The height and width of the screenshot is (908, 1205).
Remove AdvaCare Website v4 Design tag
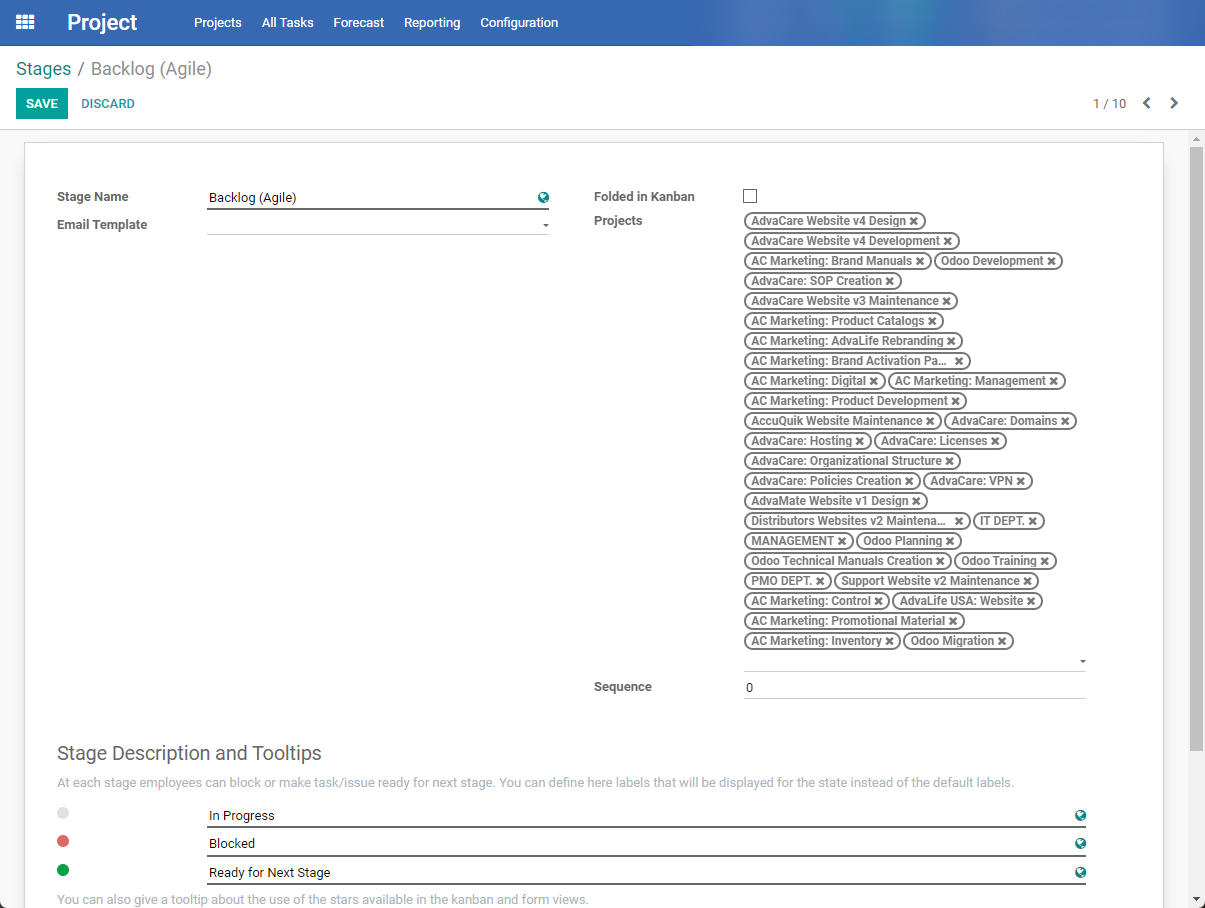[914, 221]
